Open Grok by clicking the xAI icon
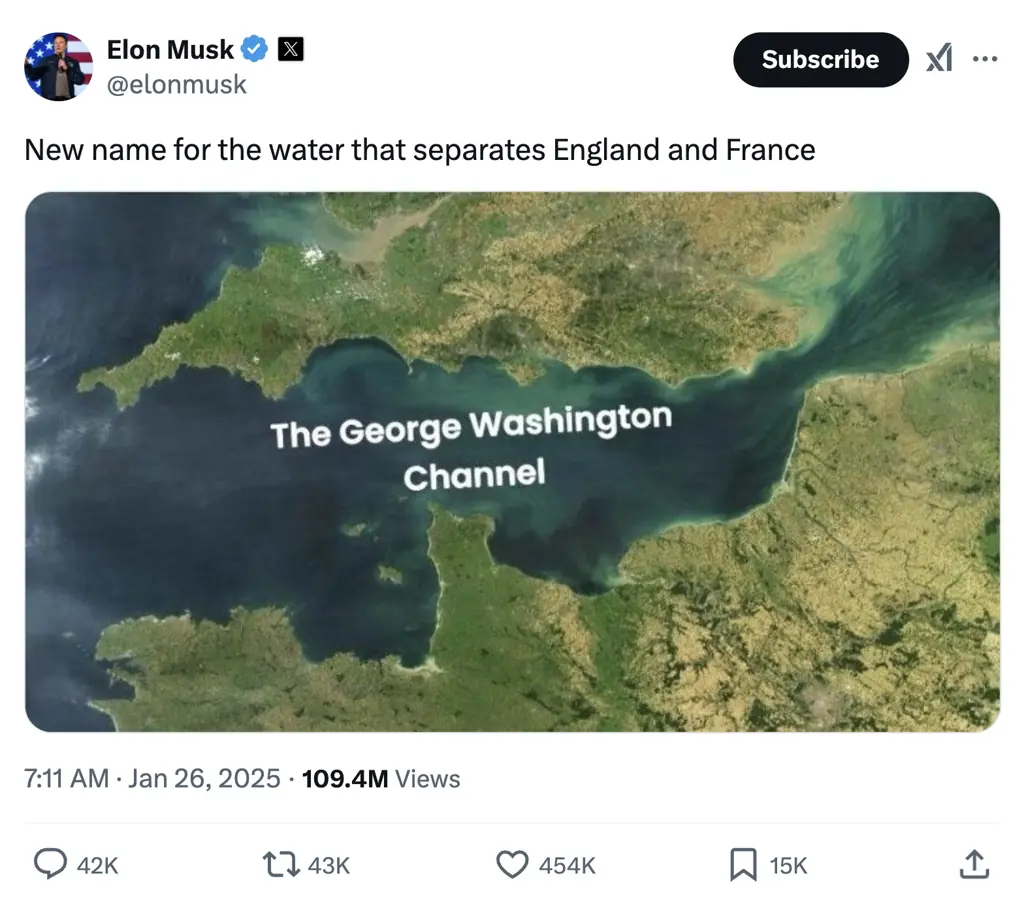The height and width of the screenshot is (901, 1024). [x=939, y=59]
